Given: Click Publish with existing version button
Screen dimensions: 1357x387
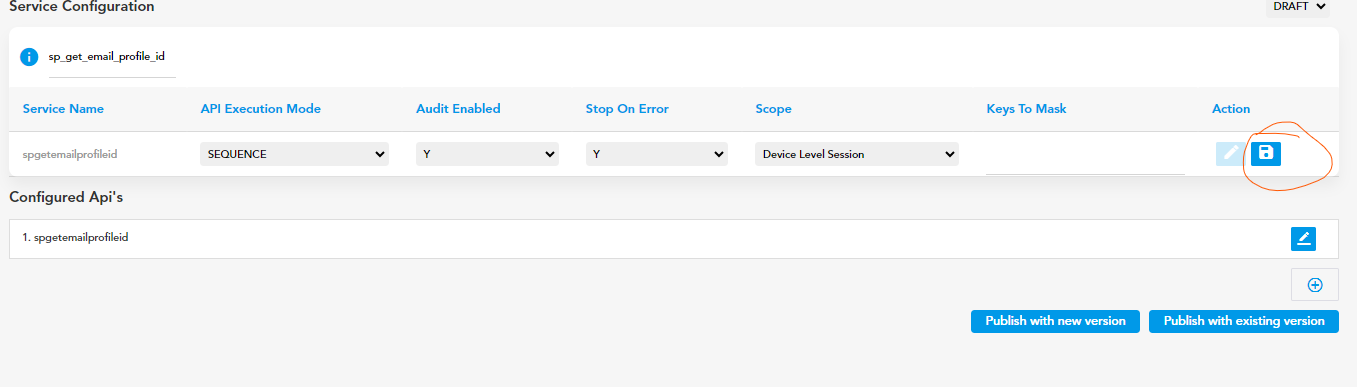Looking at the screenshot, I should tap(1244, 321).
